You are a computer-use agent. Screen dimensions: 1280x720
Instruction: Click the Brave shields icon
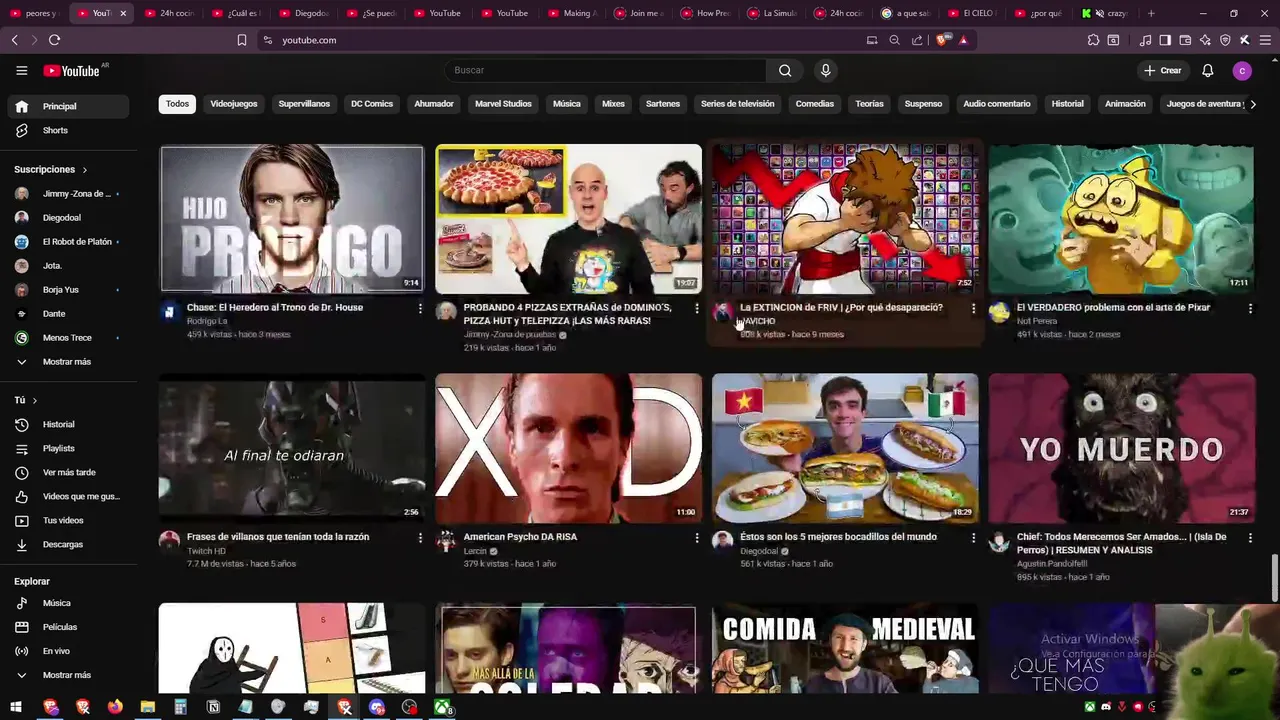(945, 40)
